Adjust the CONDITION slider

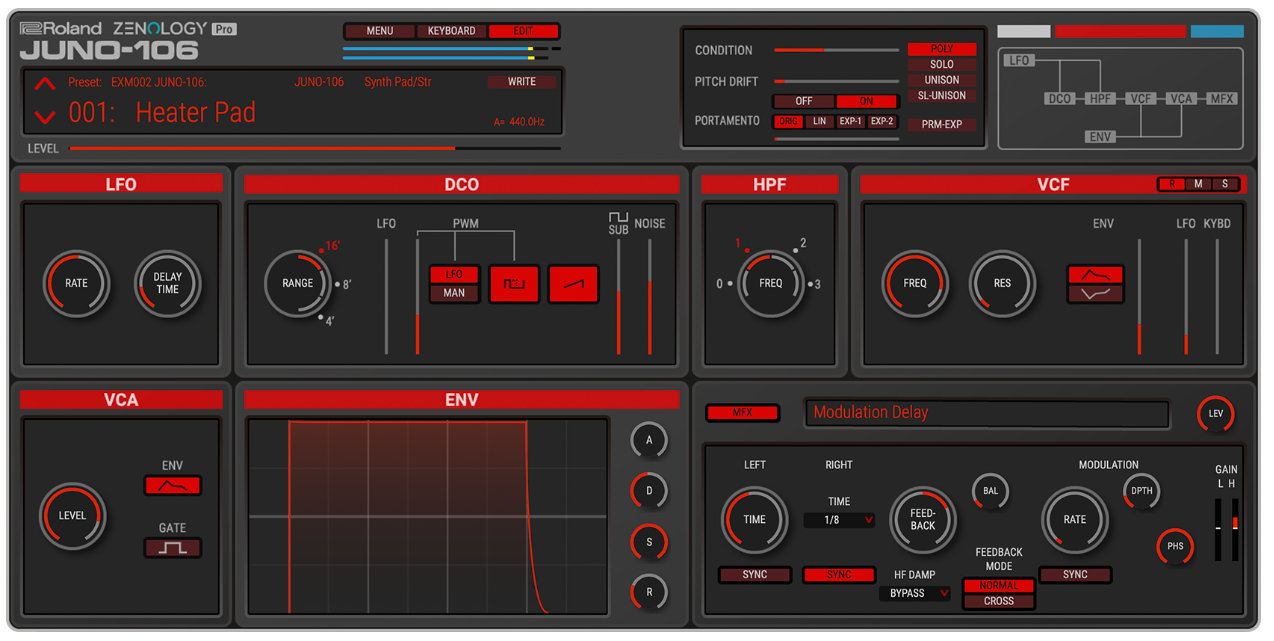[x=836, y=50]
